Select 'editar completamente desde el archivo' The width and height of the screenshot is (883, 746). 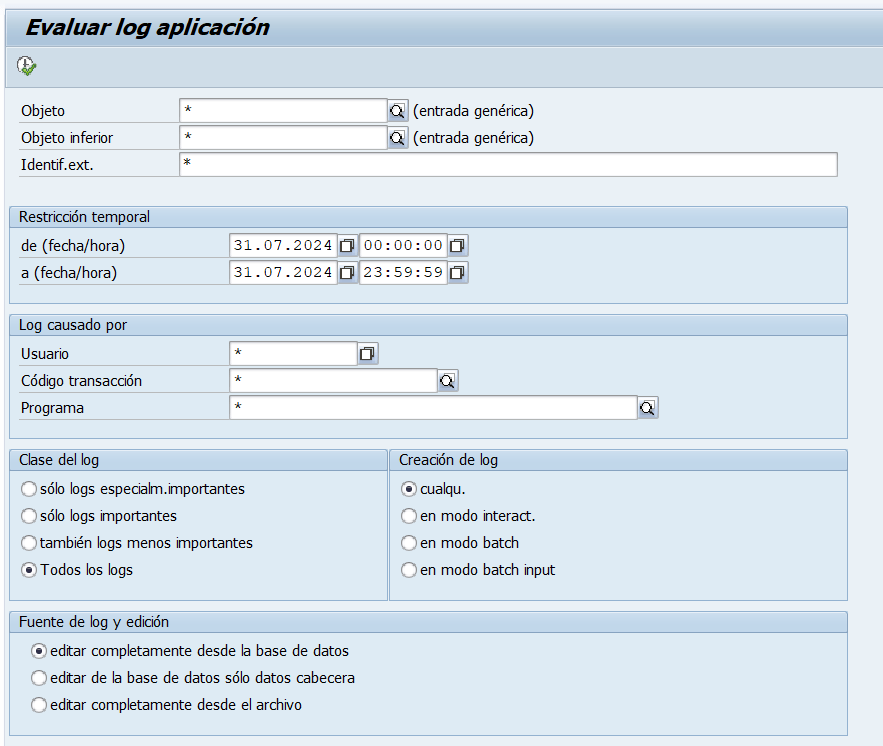pos(39,705)
